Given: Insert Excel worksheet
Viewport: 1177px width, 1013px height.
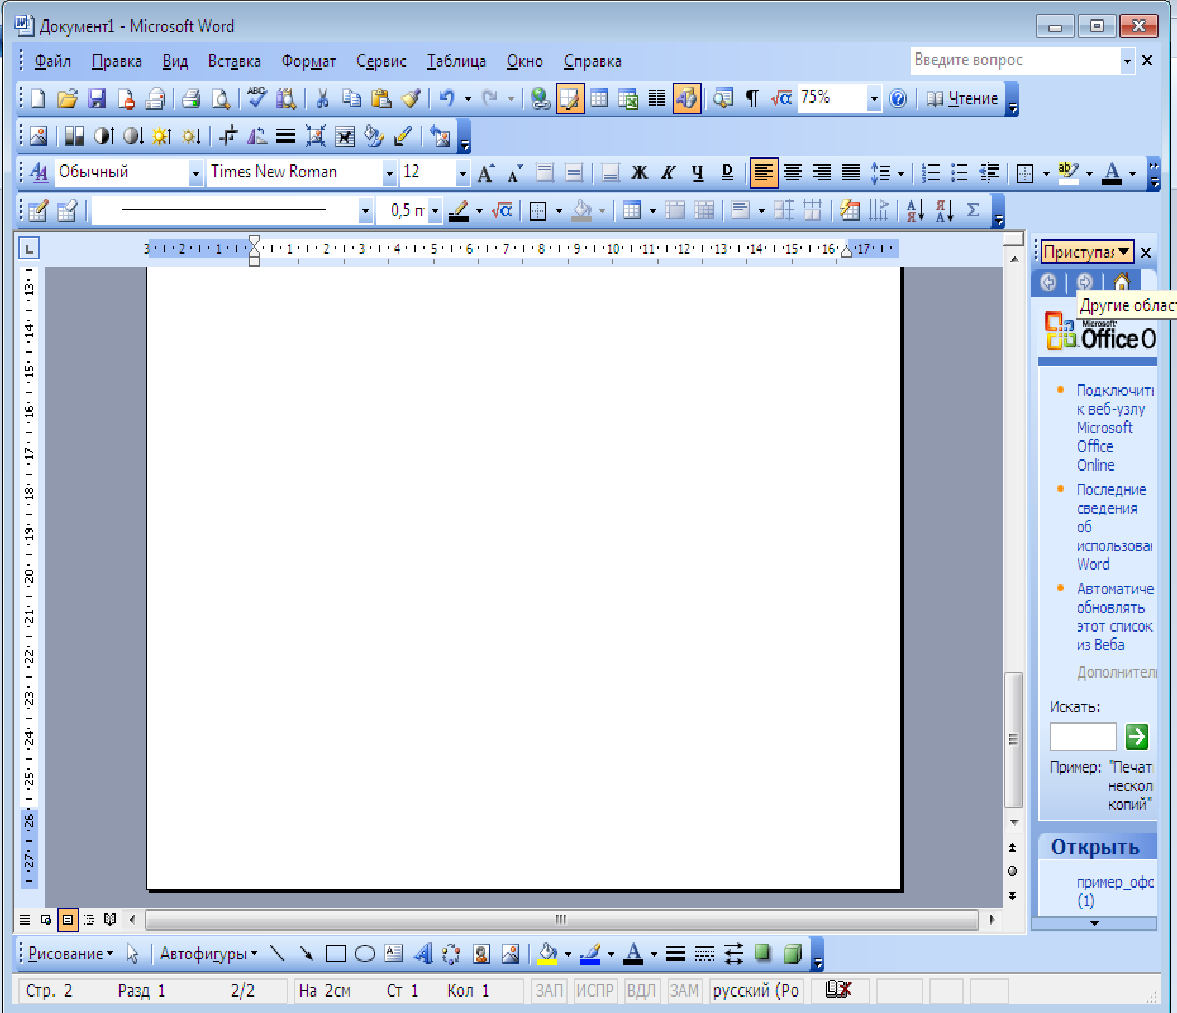Looking at the screenshot, I should click(628, 98).
